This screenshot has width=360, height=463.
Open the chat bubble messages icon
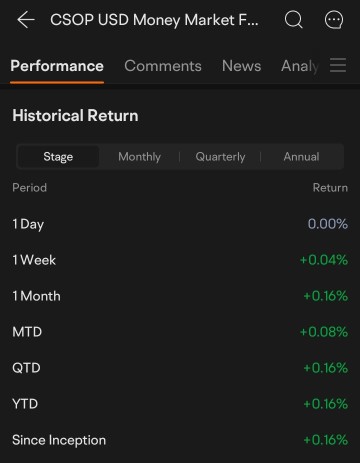(334, 20)
